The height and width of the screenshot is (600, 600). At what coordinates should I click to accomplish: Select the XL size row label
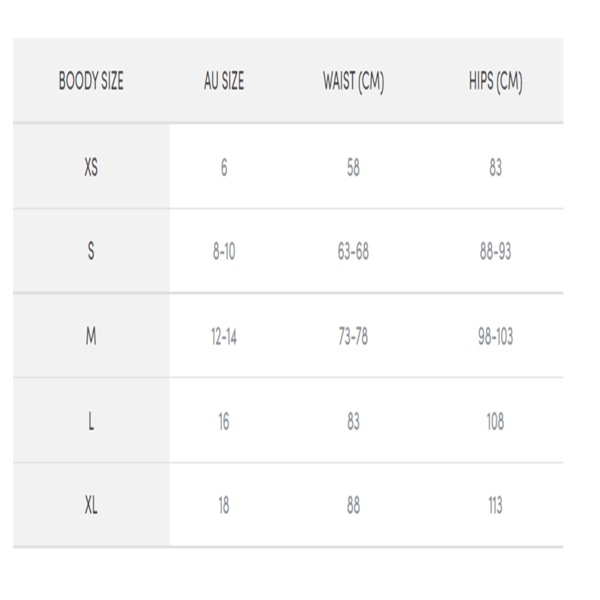point(91,505)
